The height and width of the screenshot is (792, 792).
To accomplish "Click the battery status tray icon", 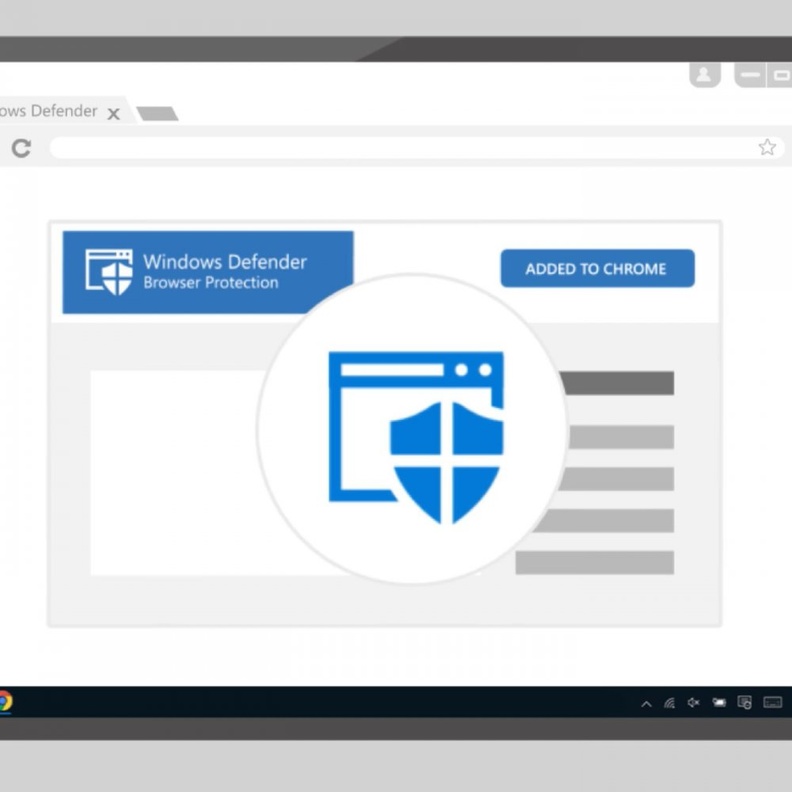I will click(x=718, y=703).
